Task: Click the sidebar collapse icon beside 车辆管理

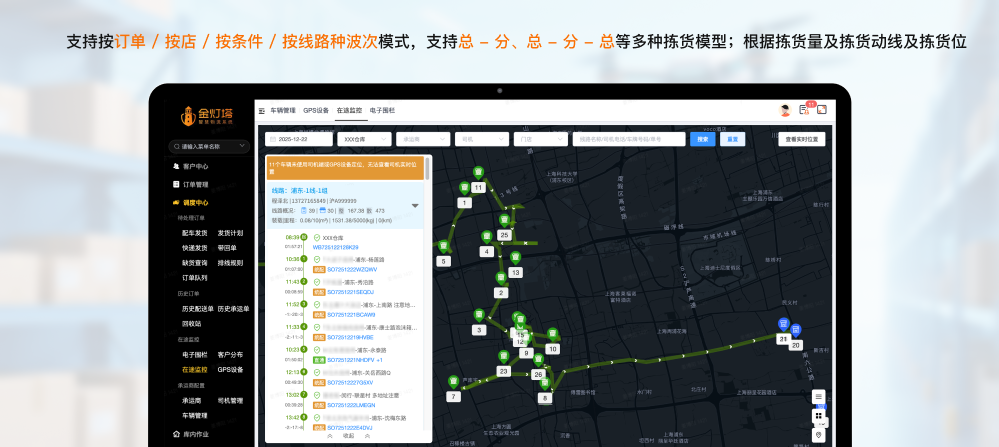Action: point(261,110)
